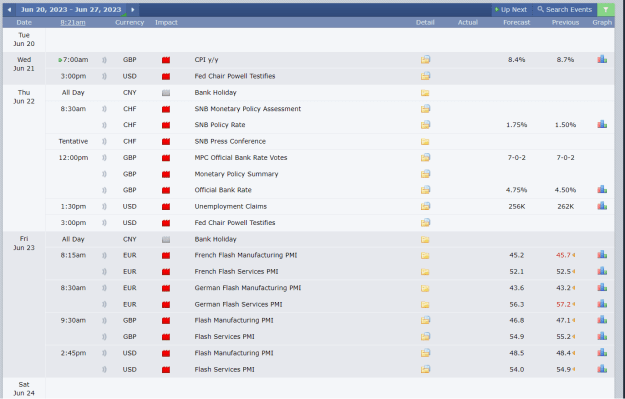Click the Date column header
Viewport: 625px width, 399px height.
pyautogui.click(x=24, y=23)
